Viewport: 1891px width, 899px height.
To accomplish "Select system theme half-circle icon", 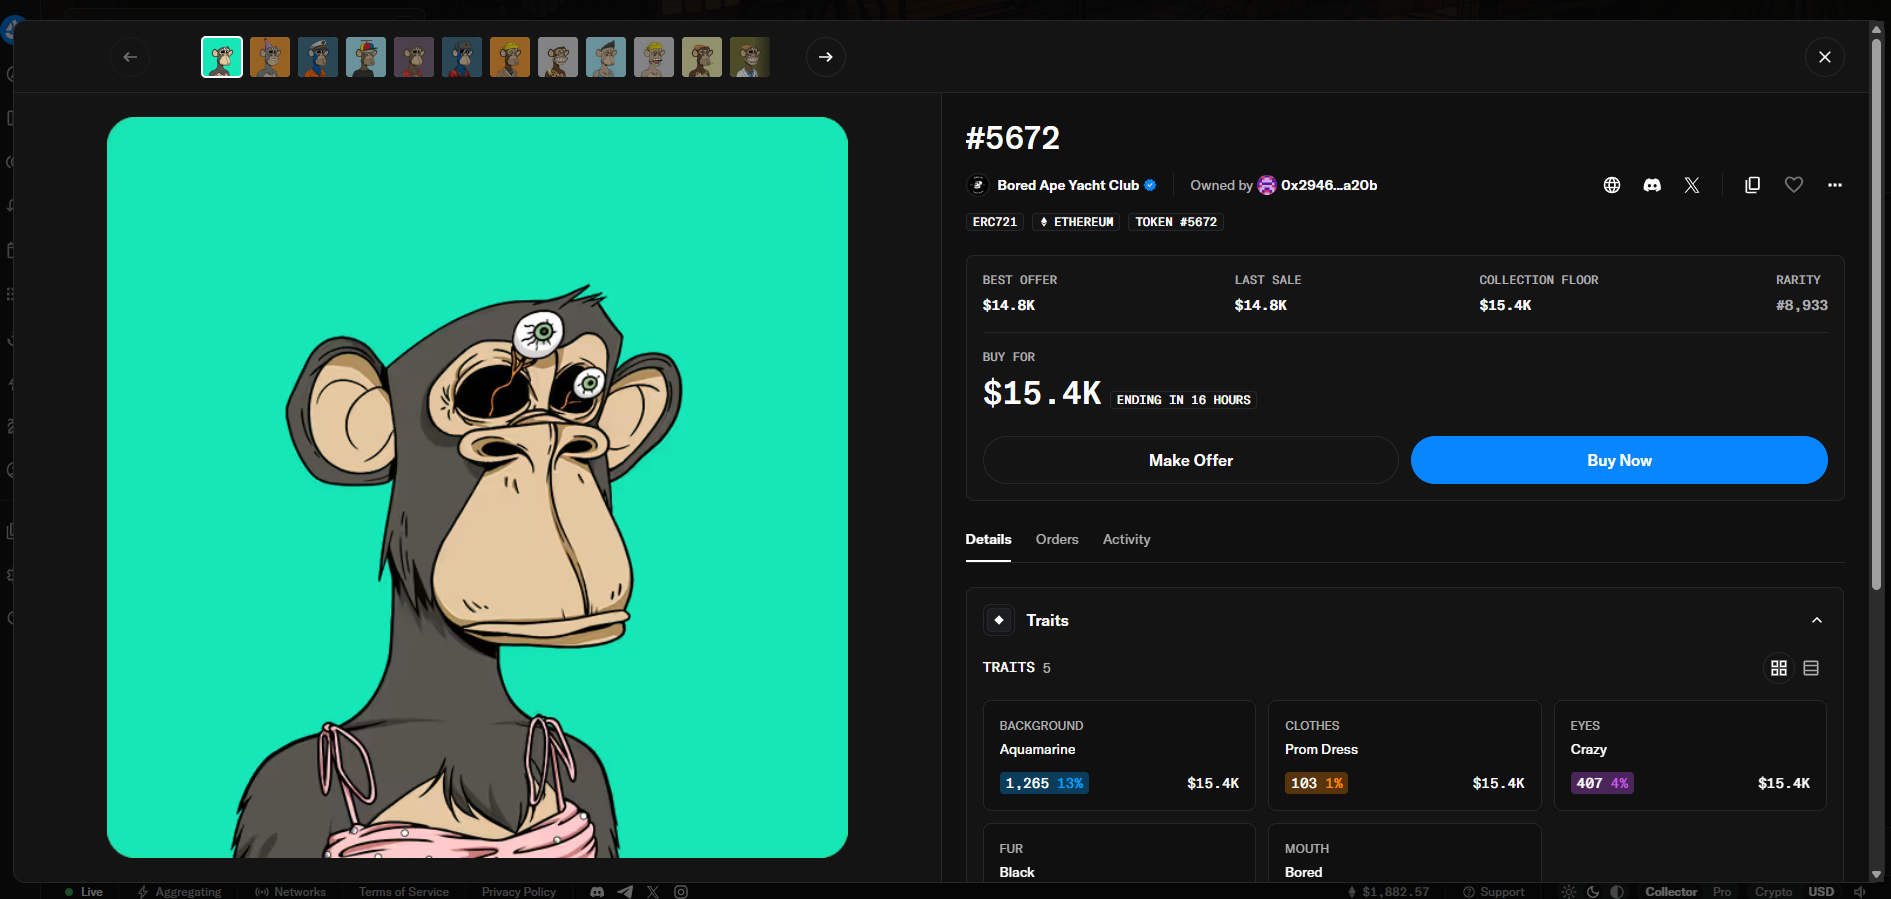I will pyautogui.click(x=1617, y=892).
